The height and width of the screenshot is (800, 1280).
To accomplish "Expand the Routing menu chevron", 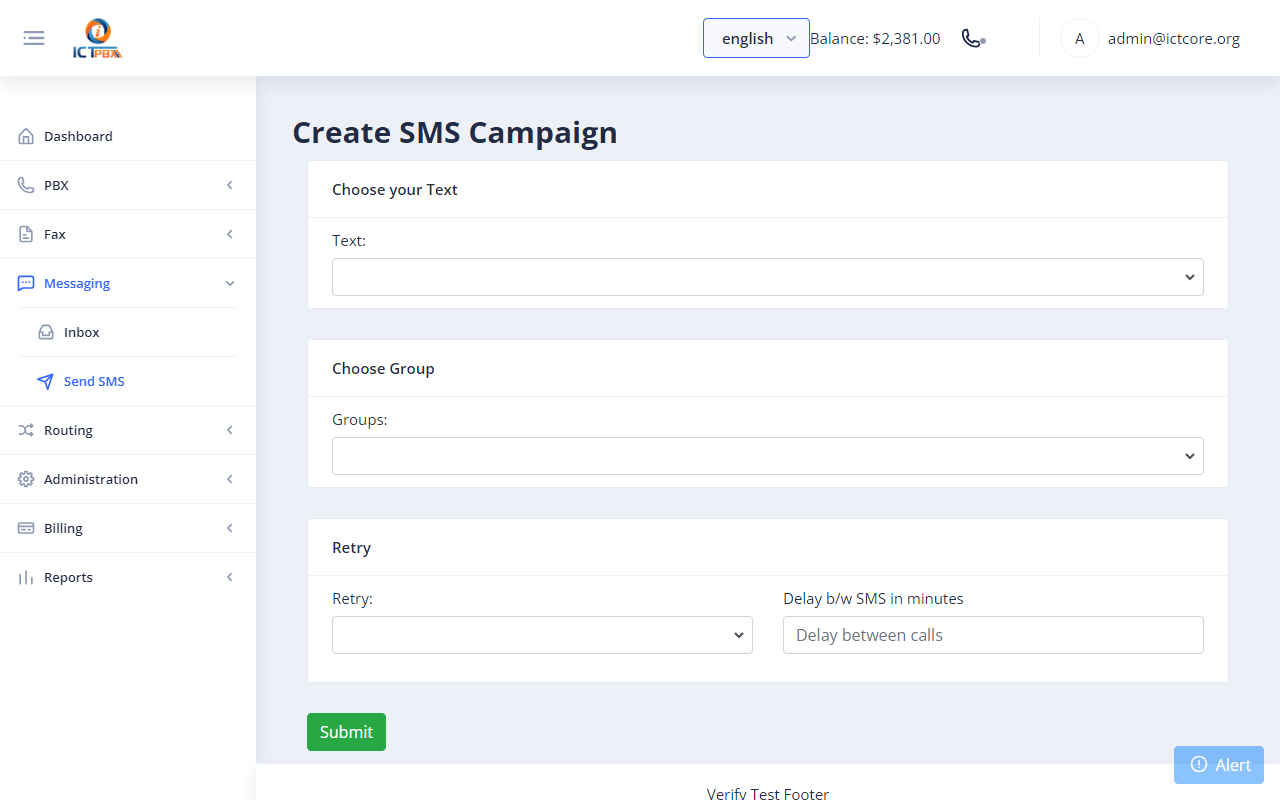I will 230,430.
